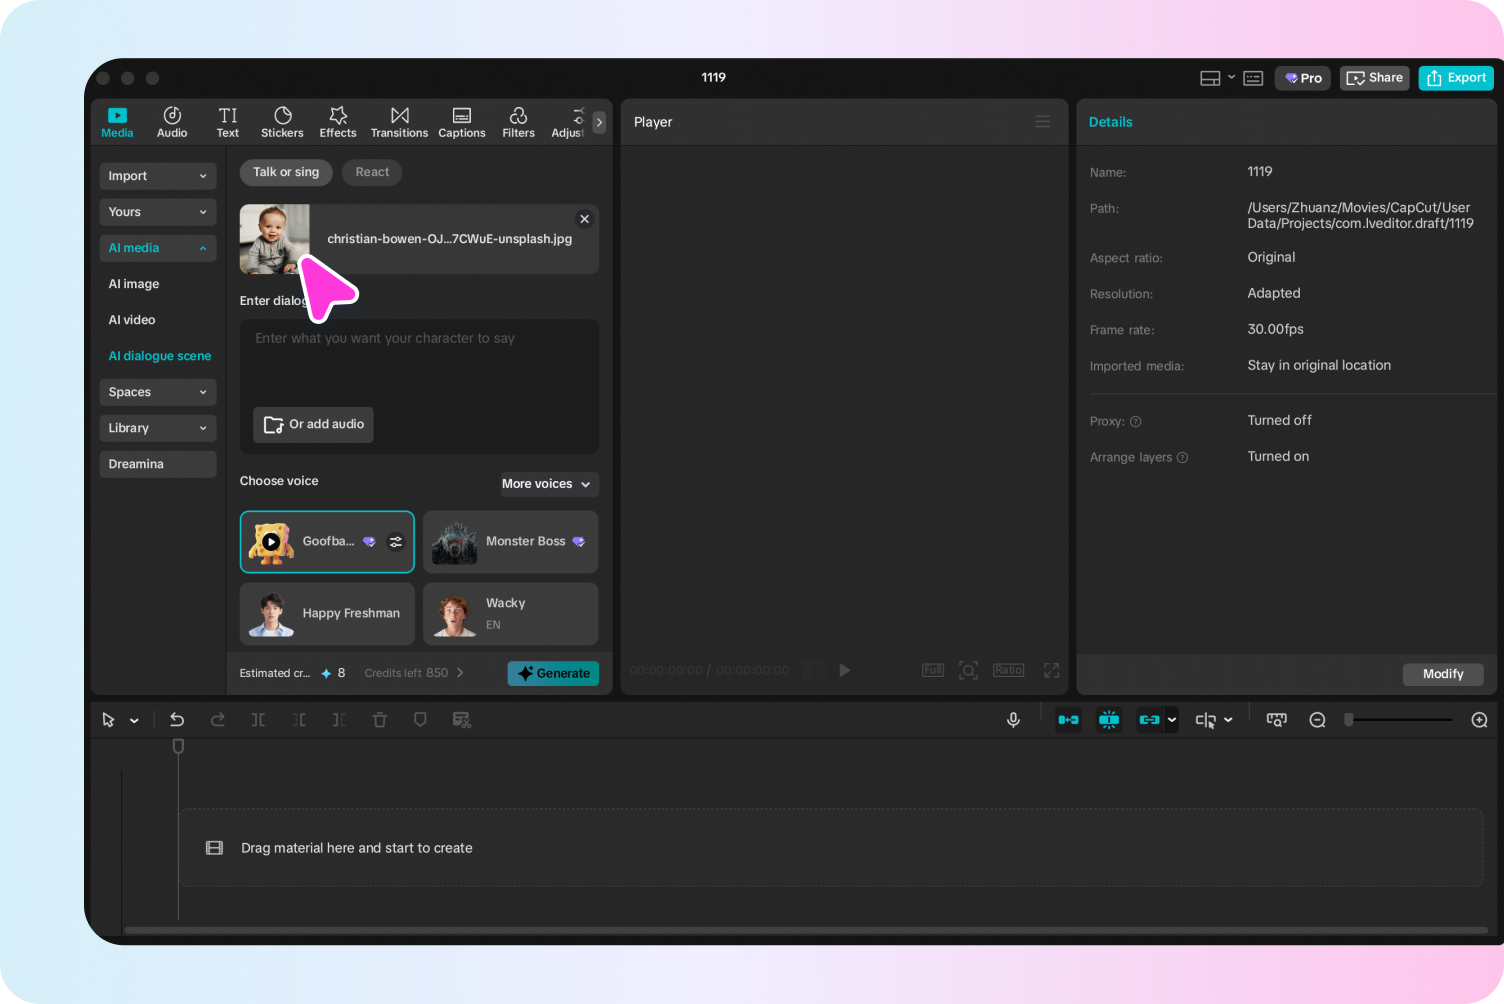The width and height of the screenshot is (1504, 1004).
Task: Click the Undo icon in the timeline toolbar
Action: click(x=177, y=719)
